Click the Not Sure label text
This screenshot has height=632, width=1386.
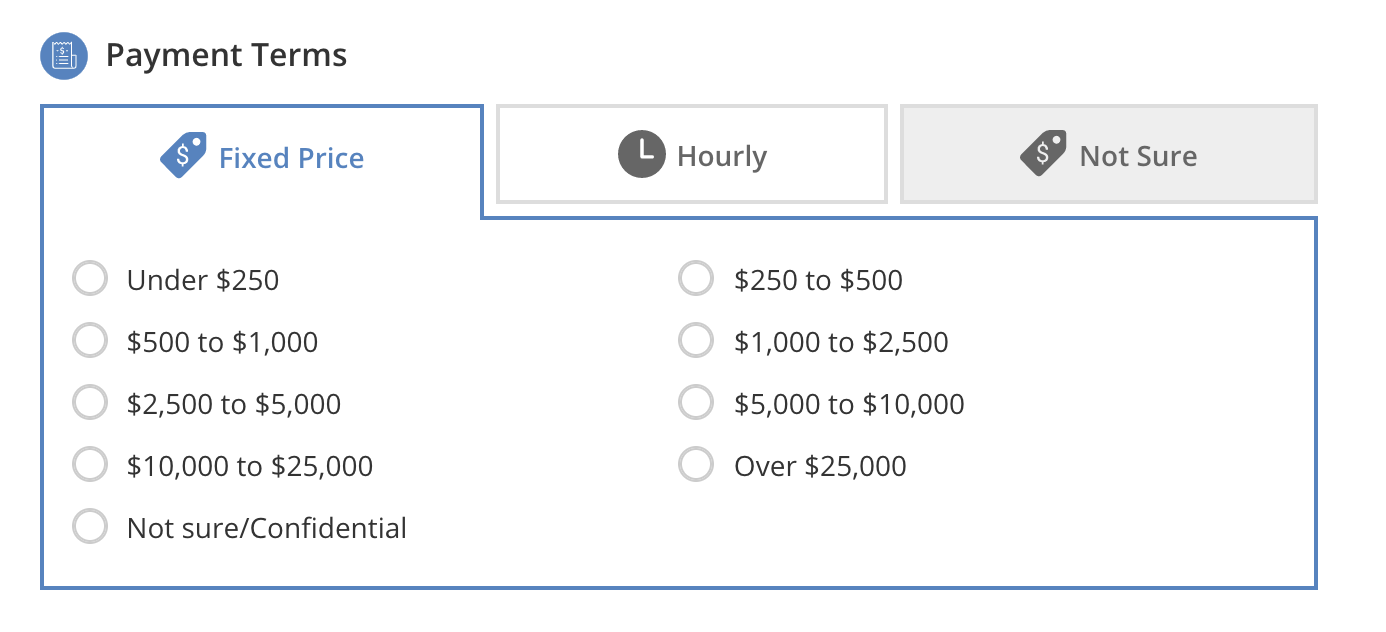pos(1138,156)
